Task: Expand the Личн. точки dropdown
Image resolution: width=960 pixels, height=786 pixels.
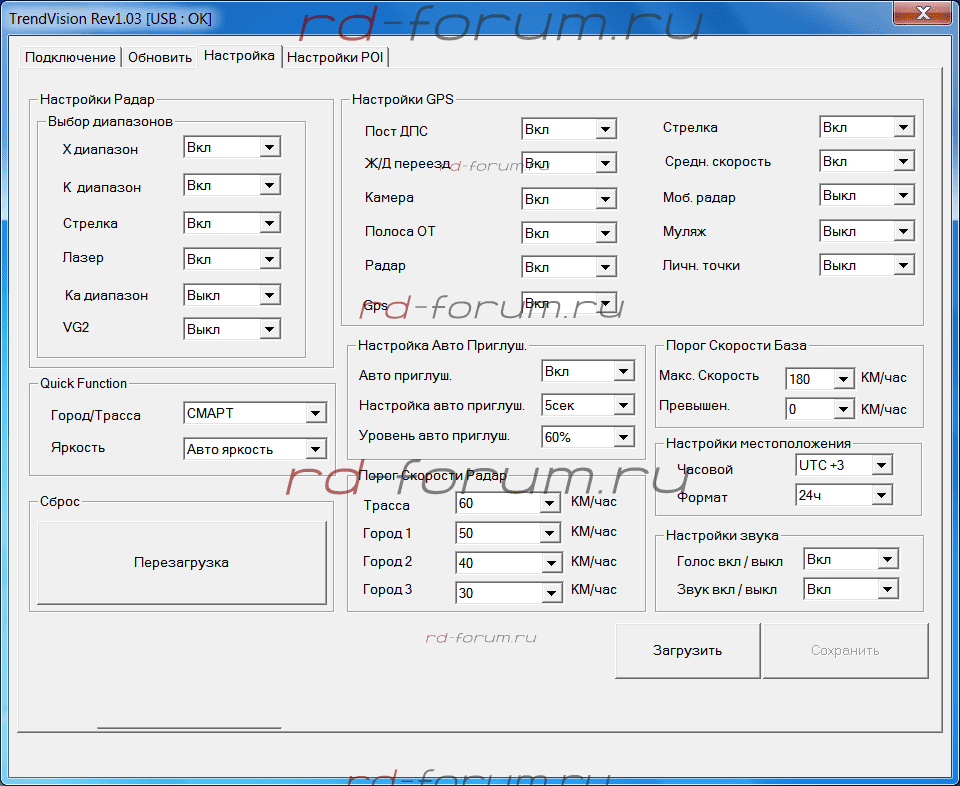Action: [x=867, y=265]
